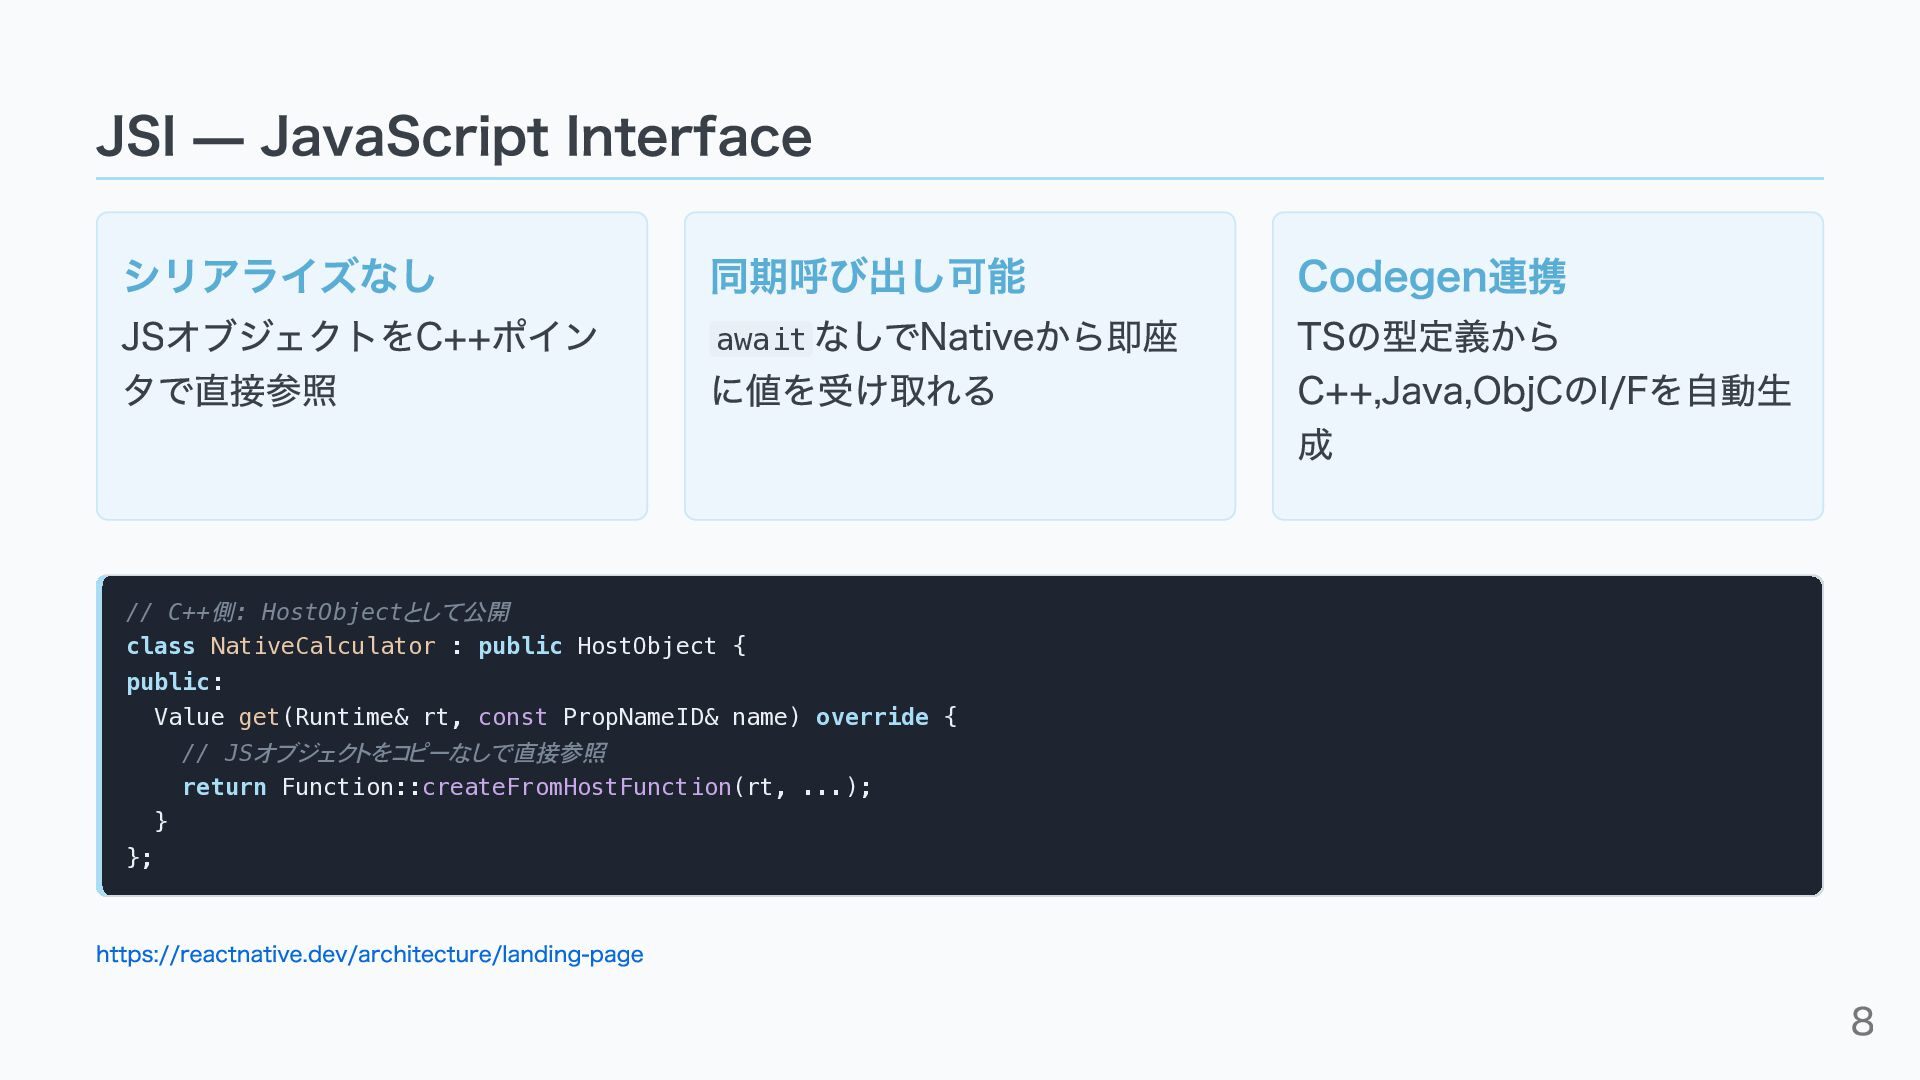Image resolution: width=1920 pixels, height=1080 pixels.
Task: Click the text に値を受け取れる
Action: (x=853, y=390)
